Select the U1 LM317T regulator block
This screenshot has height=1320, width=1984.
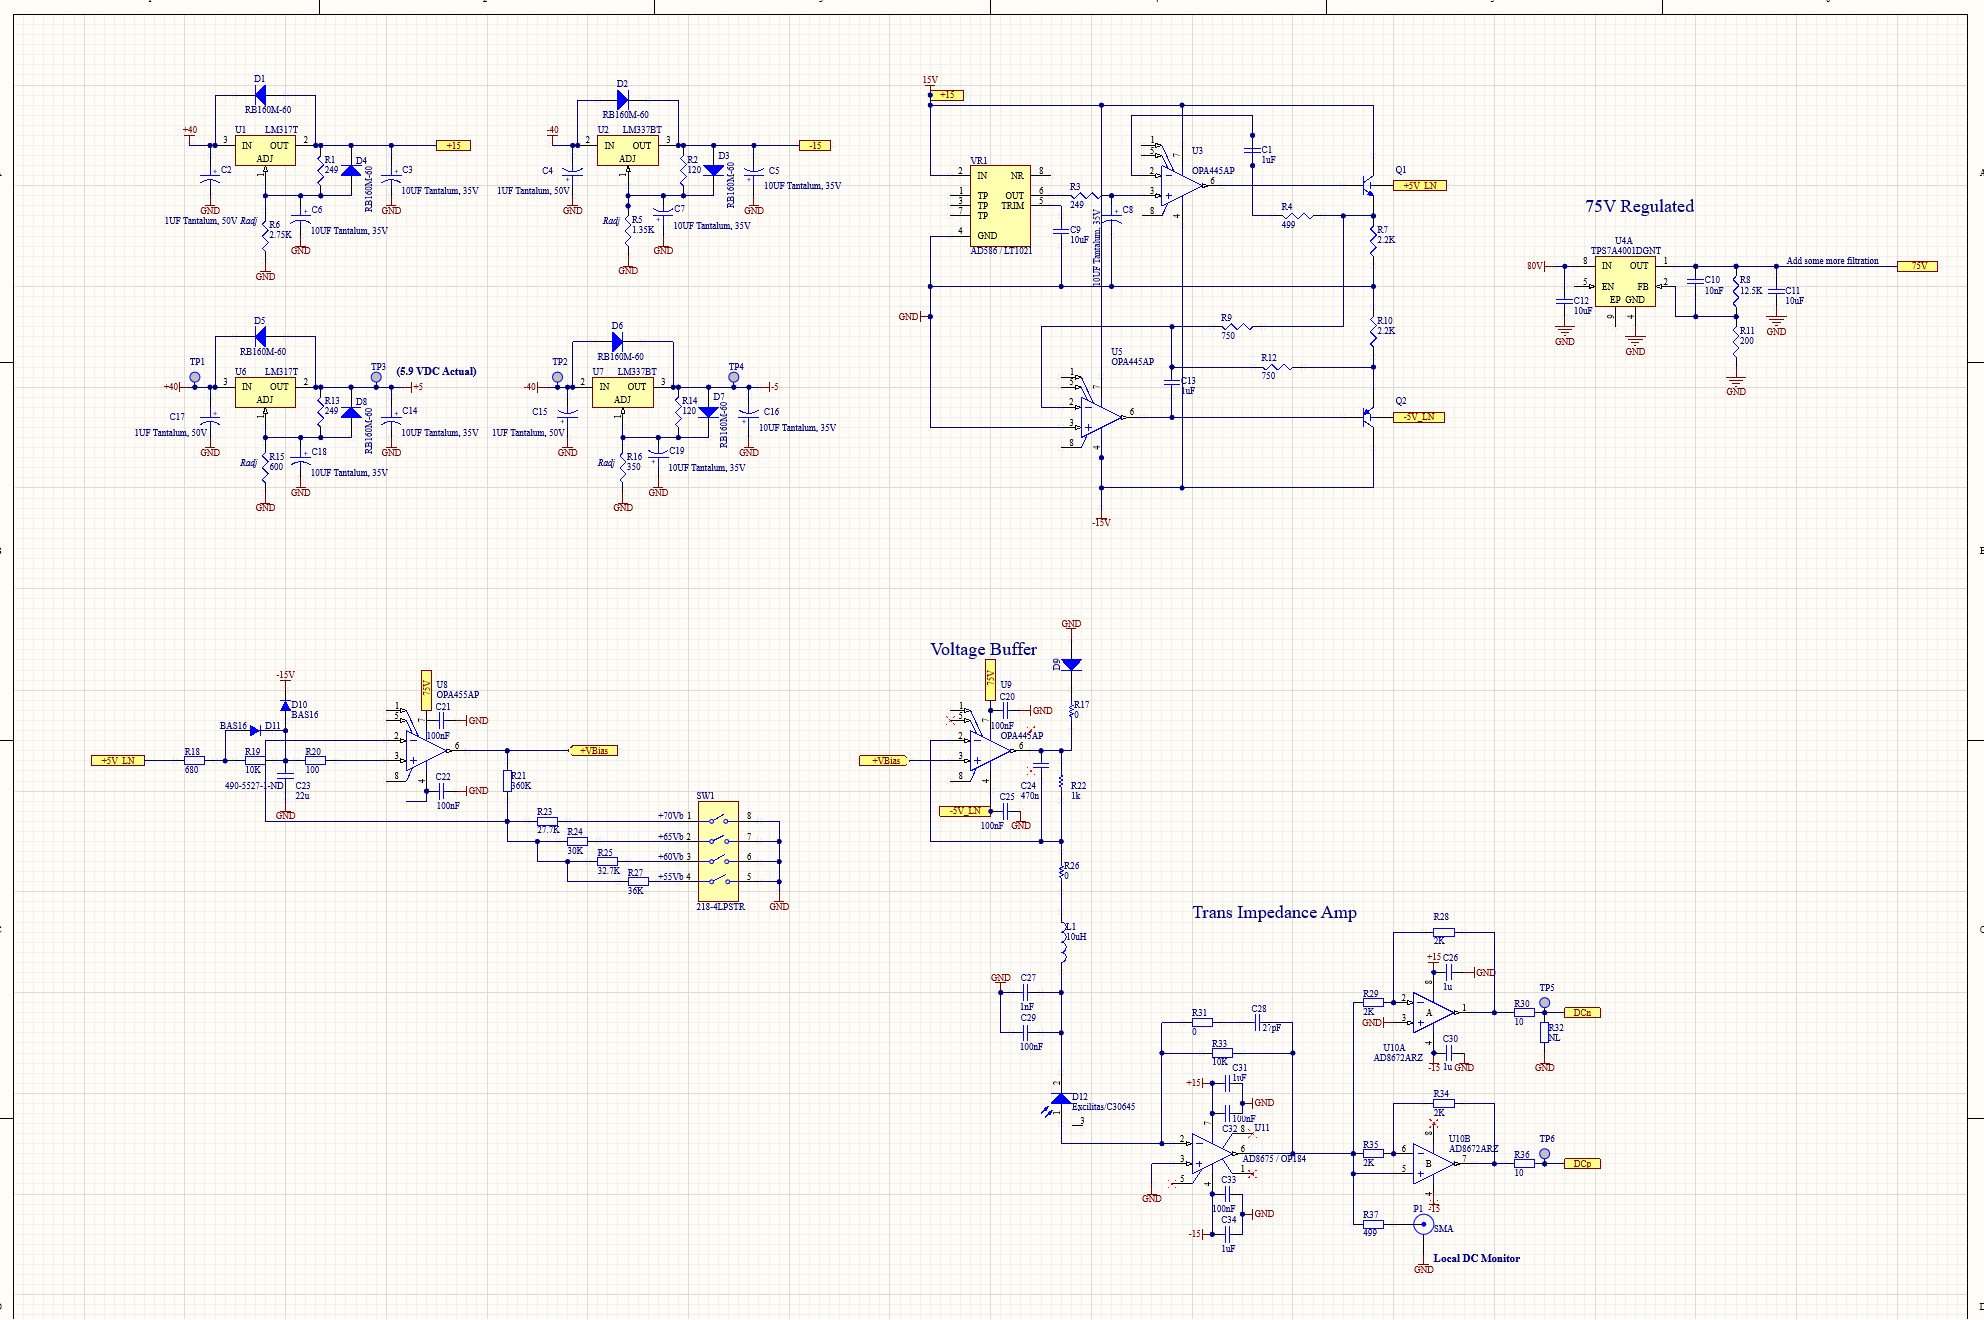pos(265,151)
